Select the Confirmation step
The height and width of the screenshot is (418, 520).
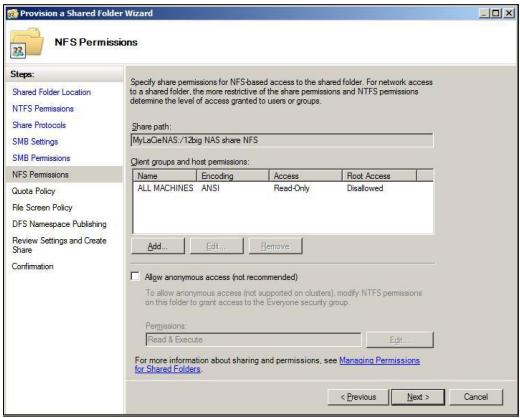[x=33, y=266]
